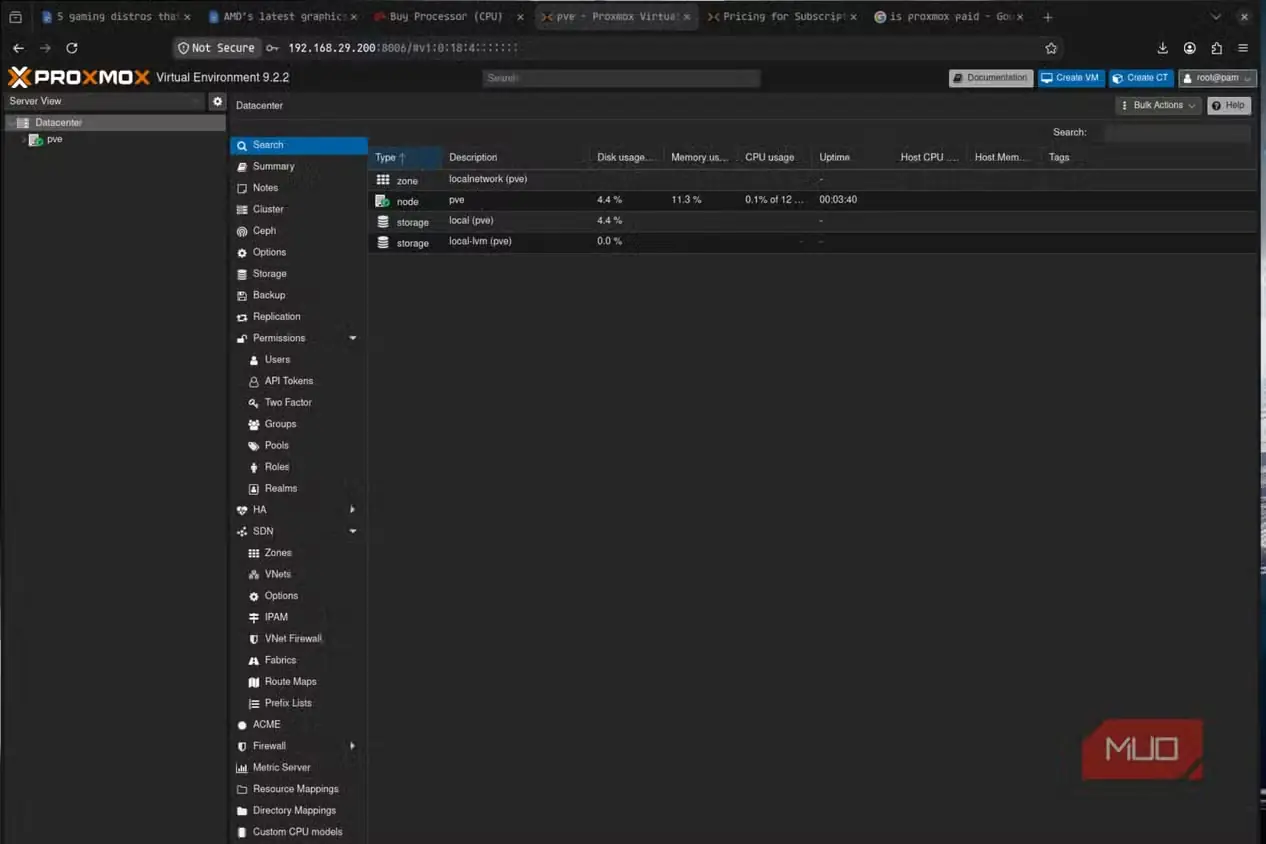
Task: Open the Documentation button
Action: pyautogui.click(x=990, y=78)
